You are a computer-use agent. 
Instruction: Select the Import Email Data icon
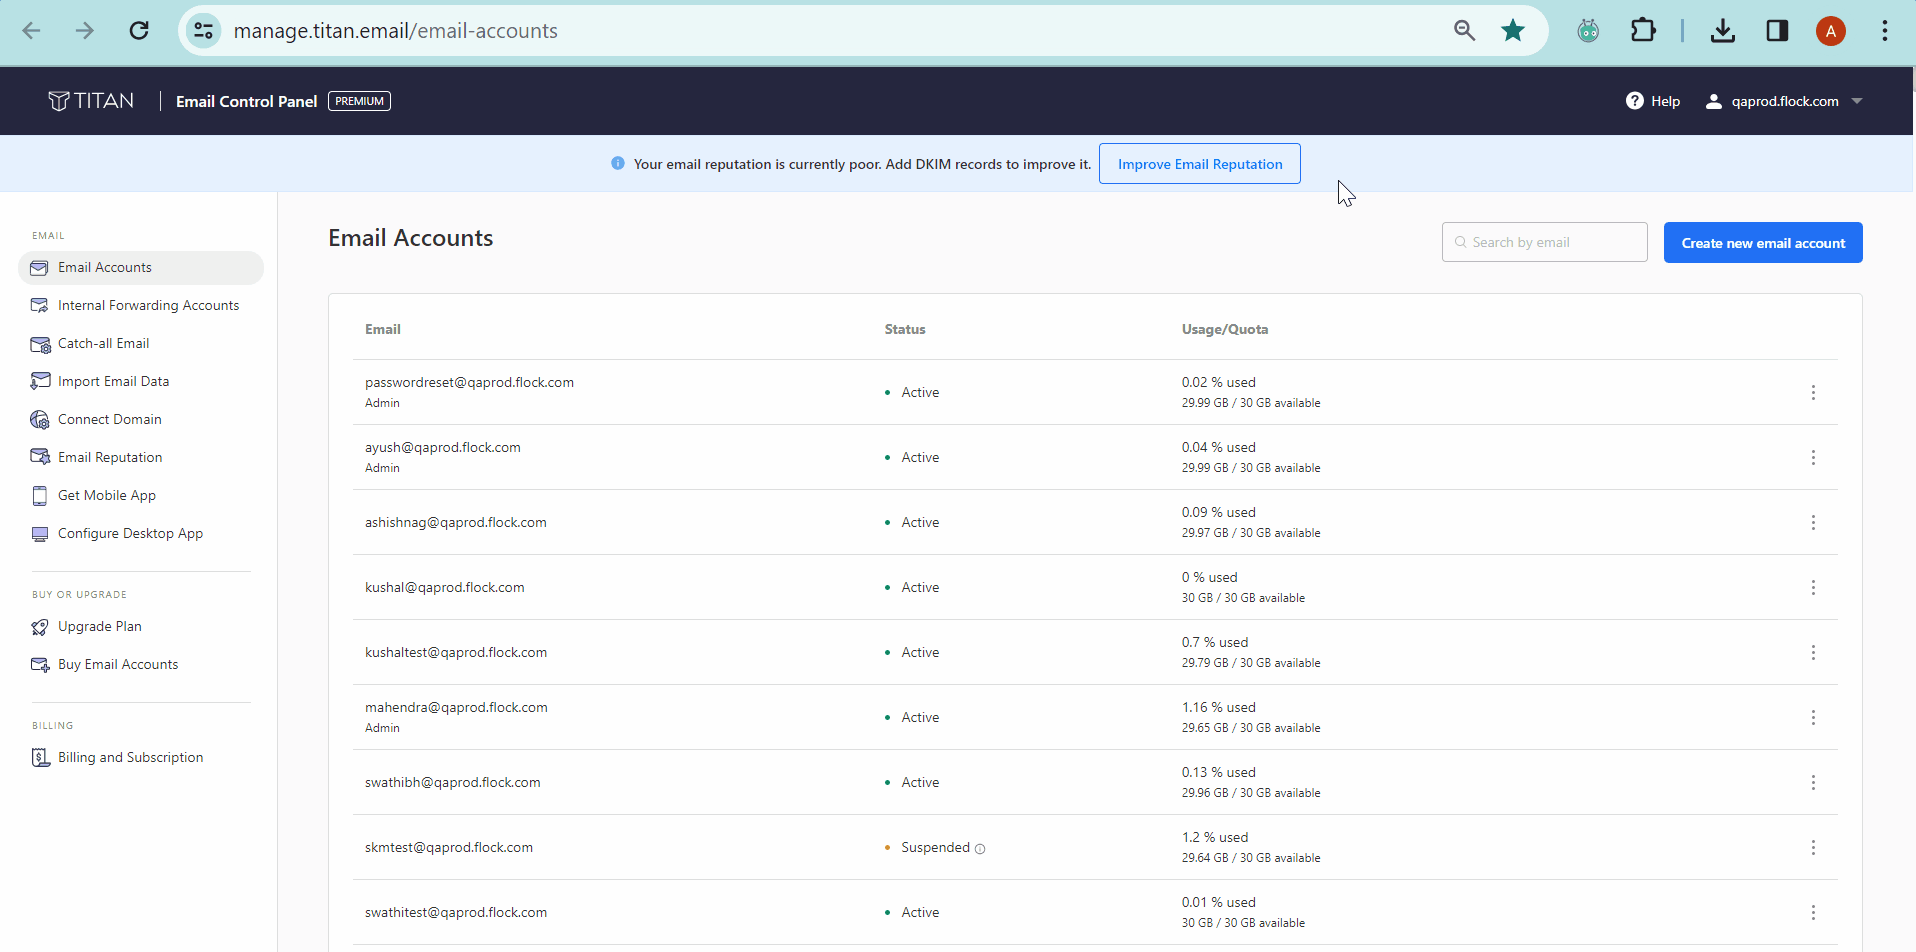pos(40,381)
